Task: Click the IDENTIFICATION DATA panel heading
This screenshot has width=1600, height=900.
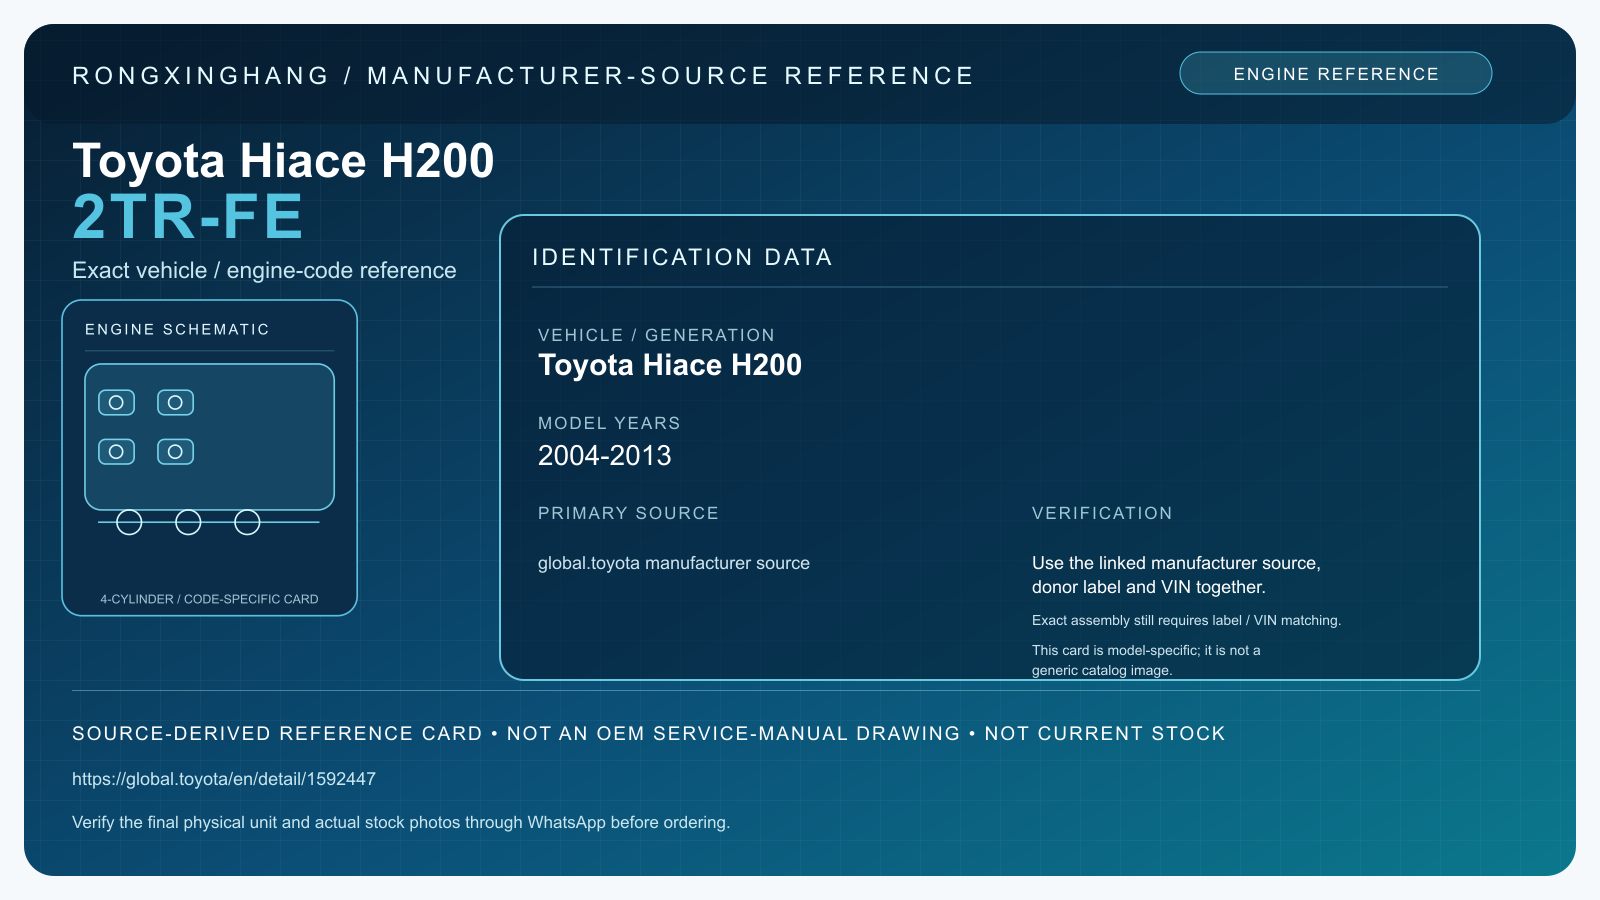Action: tap(682, 257)
